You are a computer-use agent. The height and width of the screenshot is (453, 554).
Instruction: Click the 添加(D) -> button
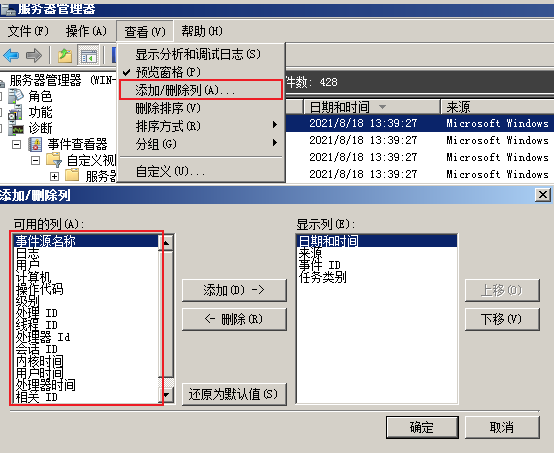tap(234, 290)
